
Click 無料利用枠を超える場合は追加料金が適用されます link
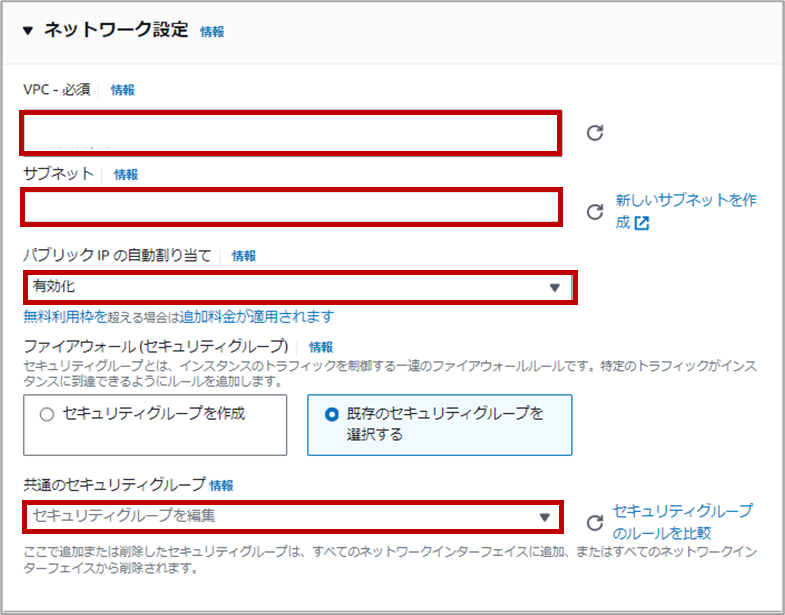[179, 317]
